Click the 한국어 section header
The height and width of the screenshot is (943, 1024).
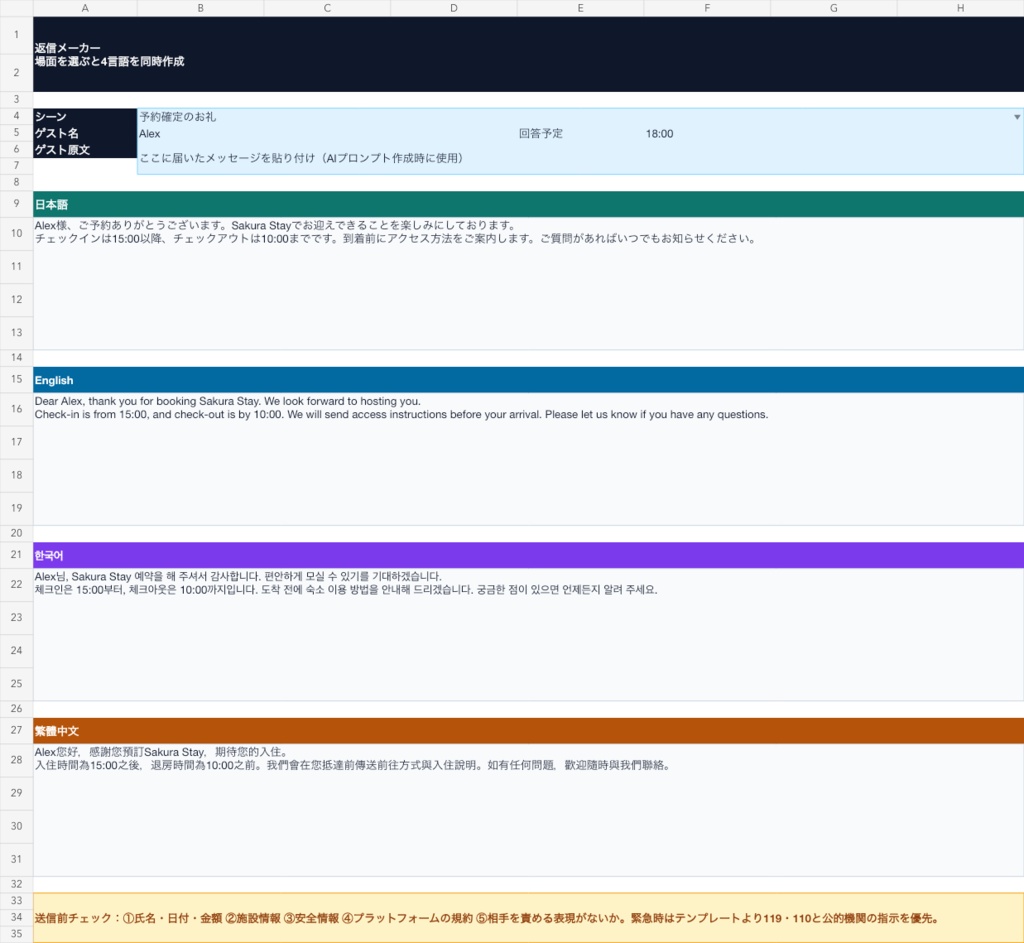(x=528, y=555)
